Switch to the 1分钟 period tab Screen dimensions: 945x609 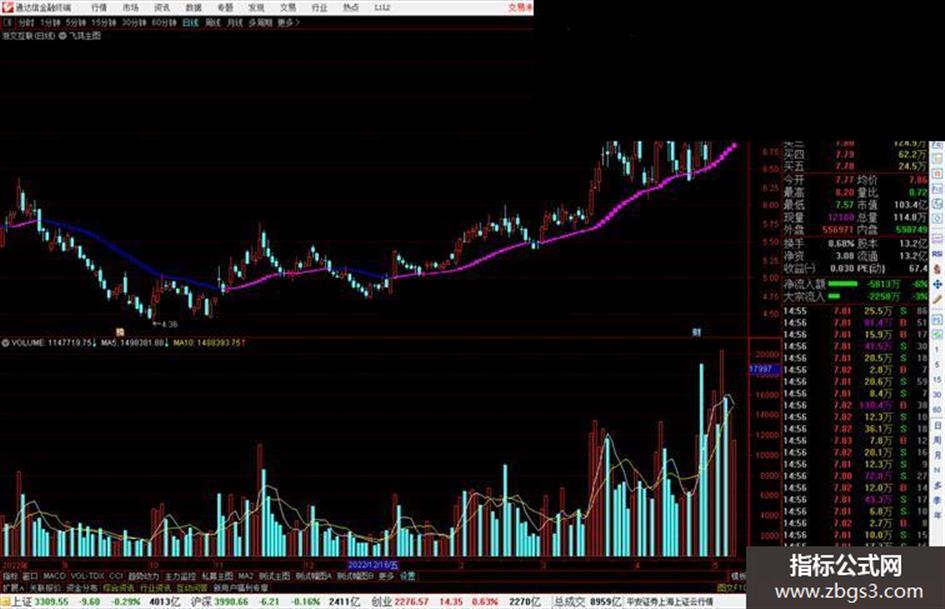[50, 22]
